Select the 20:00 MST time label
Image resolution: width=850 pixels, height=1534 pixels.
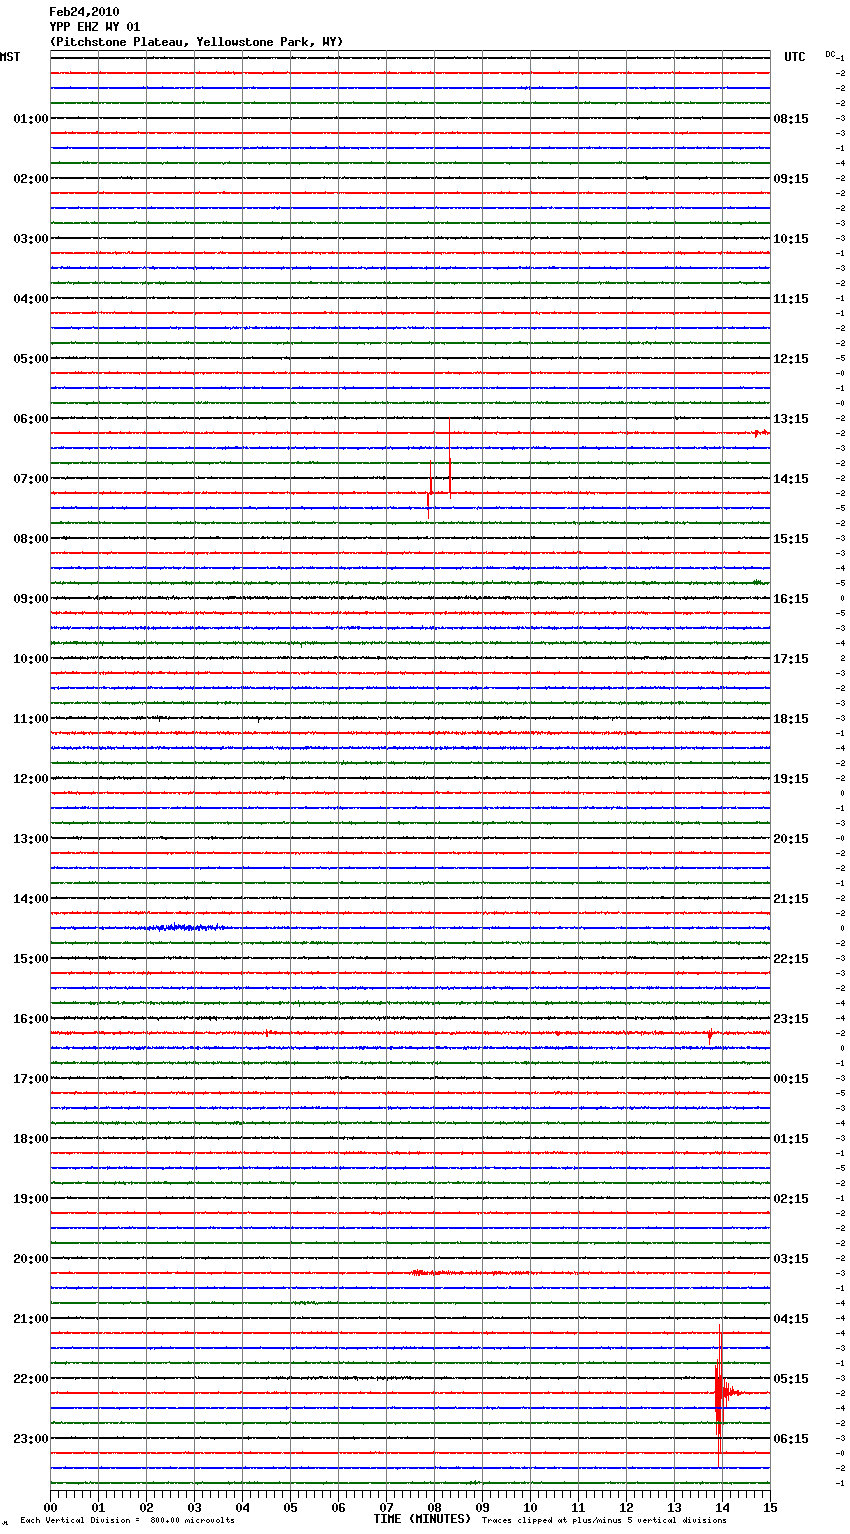pyautogui.click(x=31, y=1259)
